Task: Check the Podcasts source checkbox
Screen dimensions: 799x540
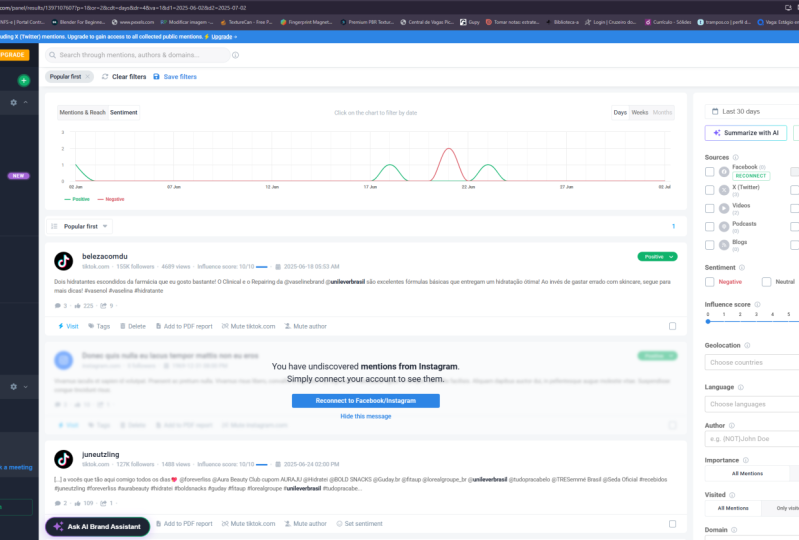Action: 709,227
